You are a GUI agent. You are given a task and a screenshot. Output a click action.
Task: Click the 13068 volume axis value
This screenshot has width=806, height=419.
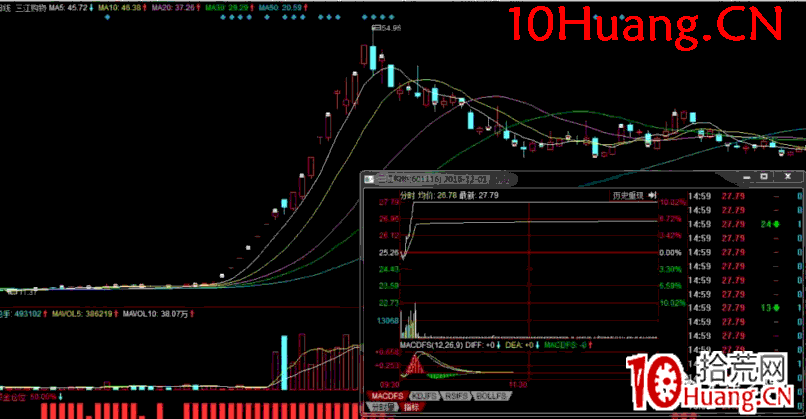[388, 321]
